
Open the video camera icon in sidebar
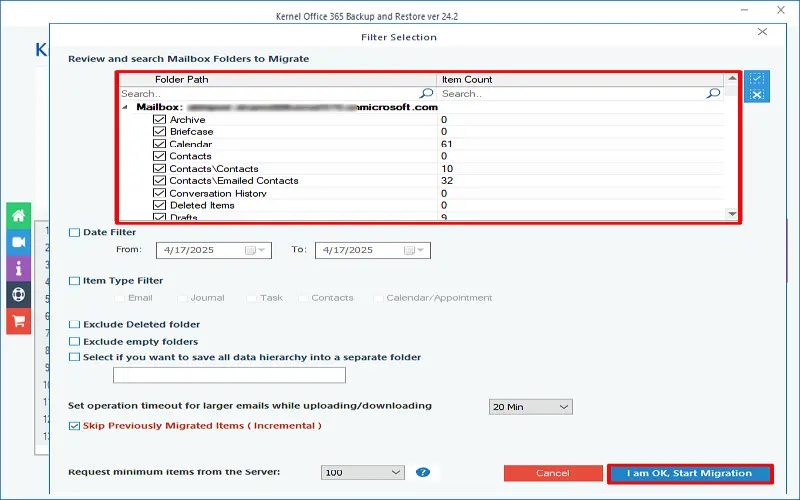pyautogui.click(x=18, y=242)
